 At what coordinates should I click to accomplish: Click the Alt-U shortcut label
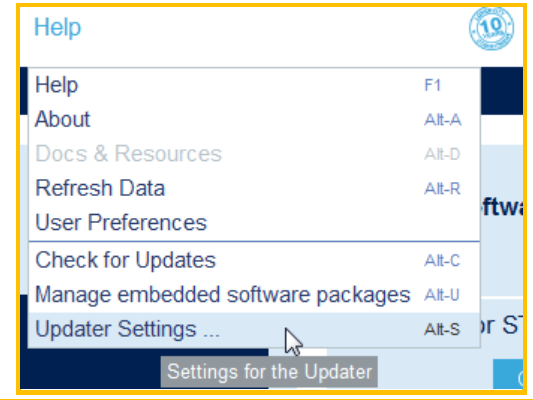pos(442,295)
